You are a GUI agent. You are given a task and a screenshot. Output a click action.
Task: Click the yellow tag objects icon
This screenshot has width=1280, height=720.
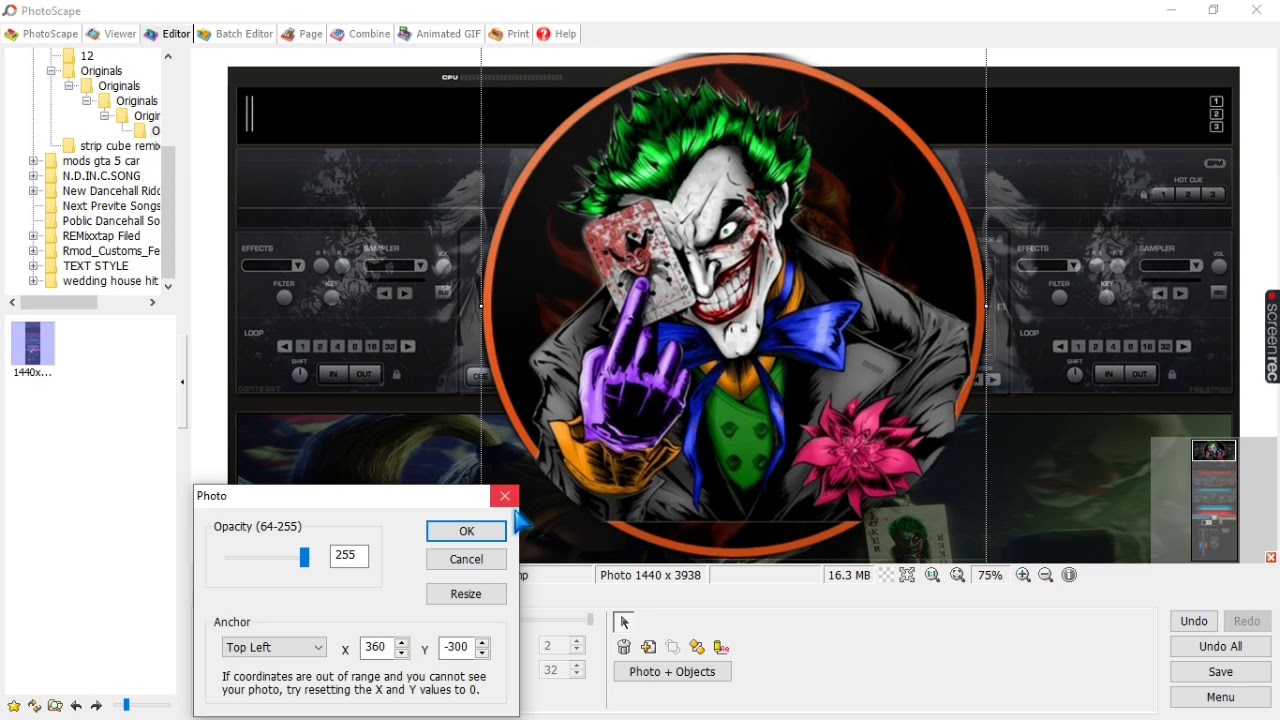pyautogui.click(x=697, y=647)
